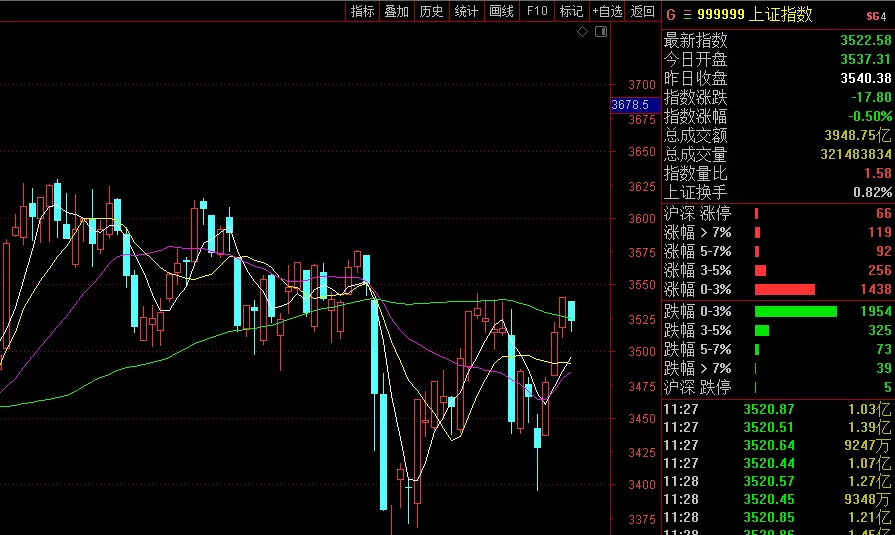Select the 沪深 涨停 row

click(x=777, y=213)
